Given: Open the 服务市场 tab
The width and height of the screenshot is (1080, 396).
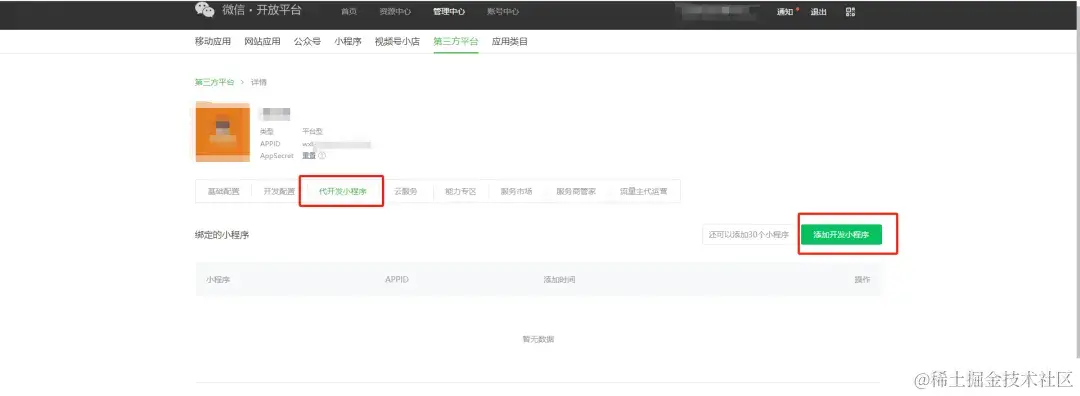Looking at the screenshot, I should point(517,191).
